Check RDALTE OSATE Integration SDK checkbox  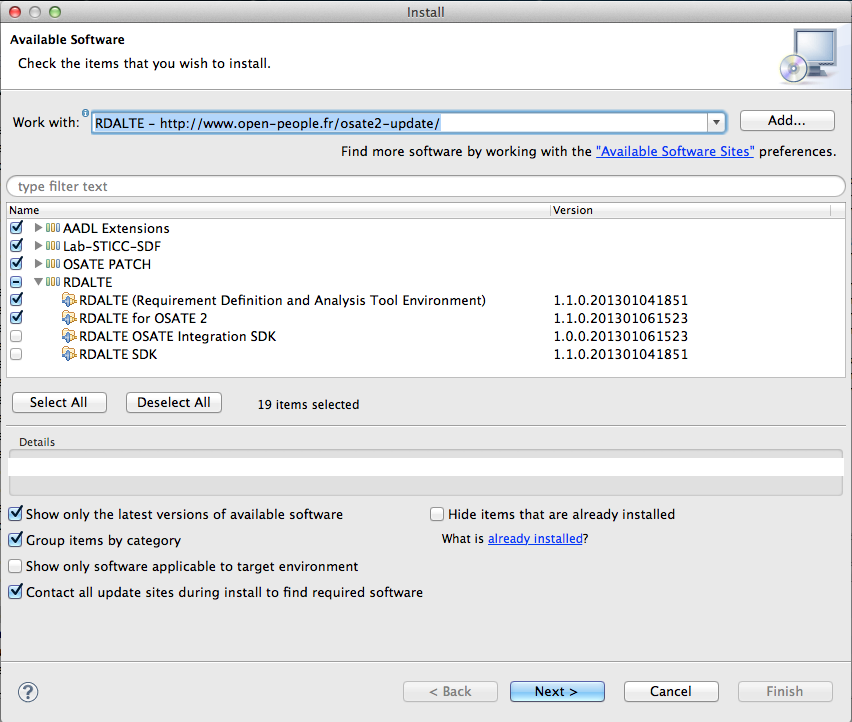coord(16,336)
